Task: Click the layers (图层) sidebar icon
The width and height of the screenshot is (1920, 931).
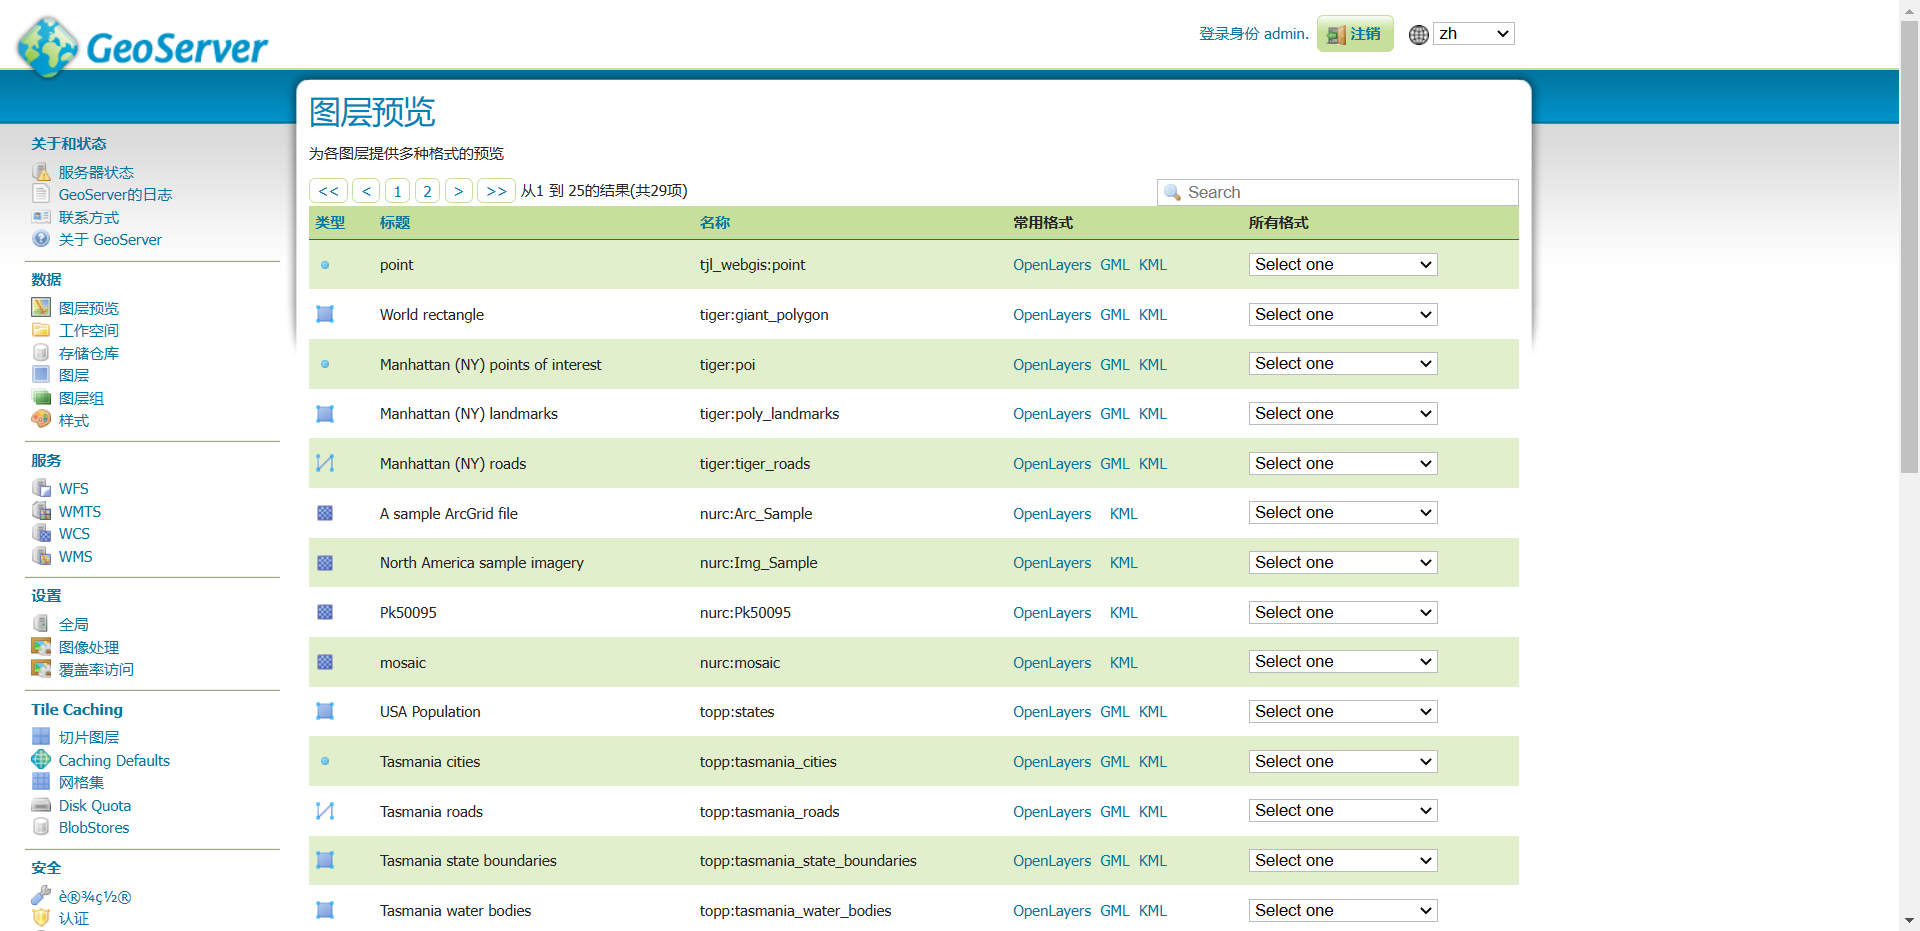Action: (41, 375)
